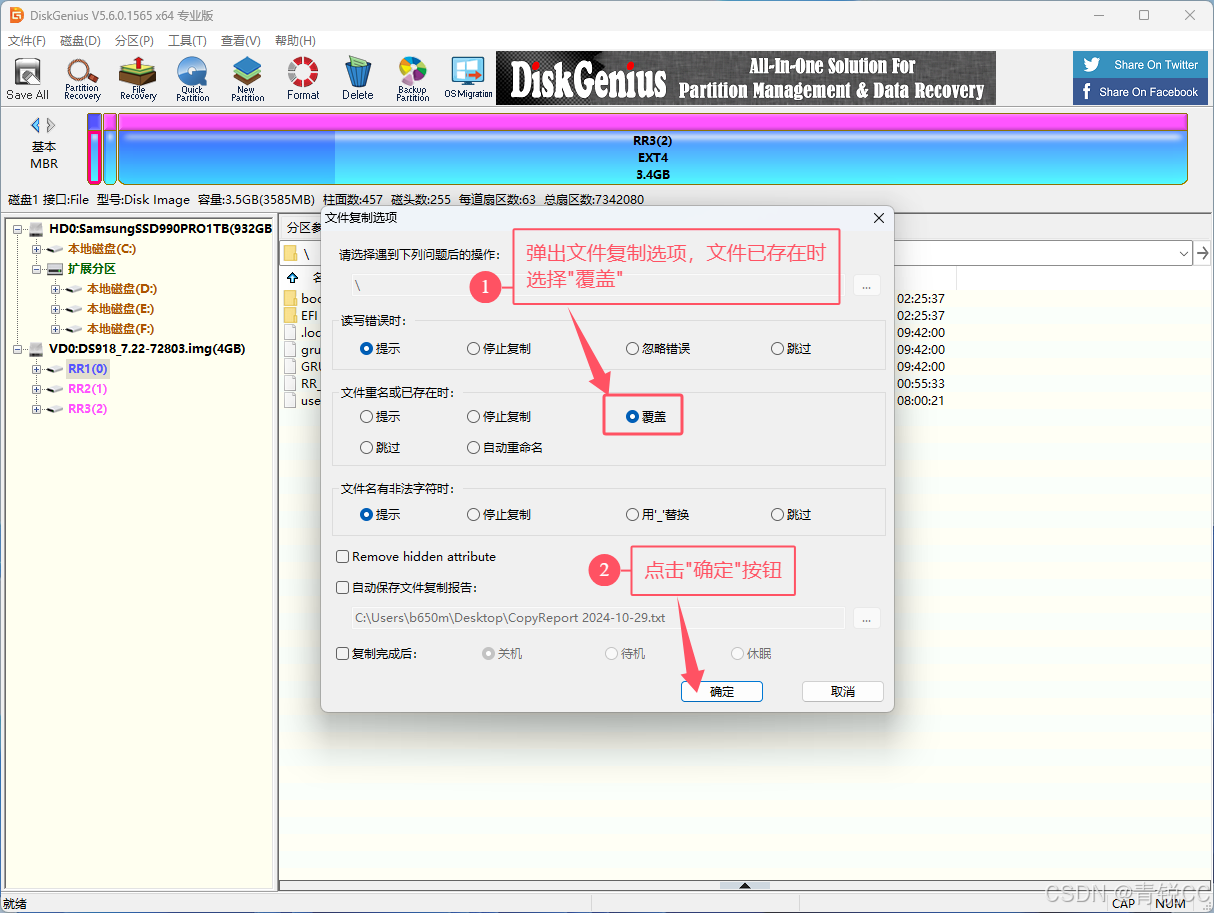Image resolution: width=1214 pixels, height=913 pixels.
Task: Open the 磁盘(D) menu
Action: (x=80, y=41)
